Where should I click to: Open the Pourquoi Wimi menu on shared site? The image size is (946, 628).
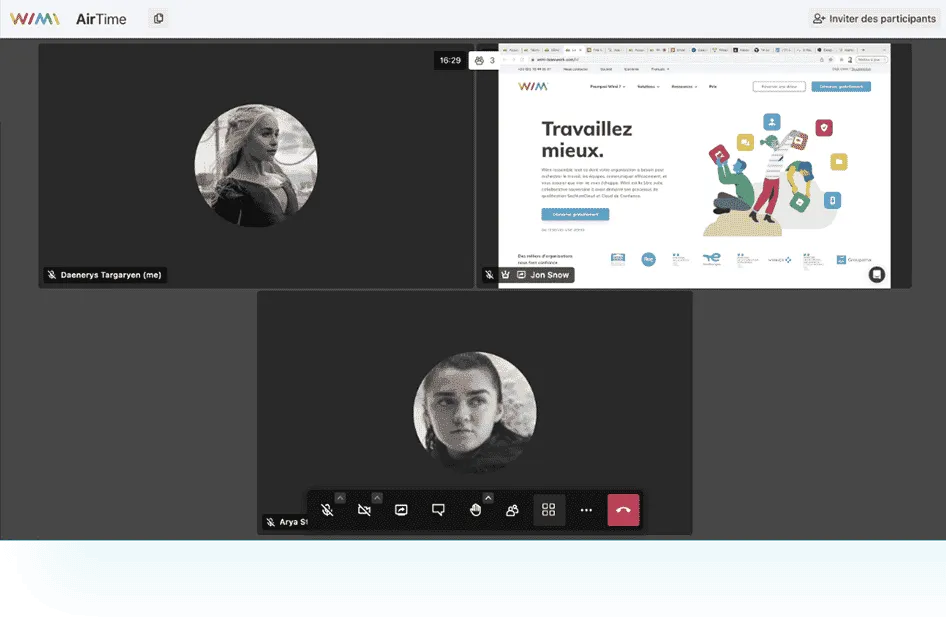(x=608, y=87)
